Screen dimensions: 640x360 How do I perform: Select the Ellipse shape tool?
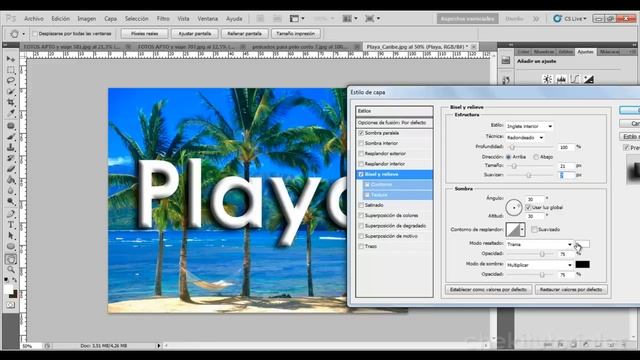point(11,247)
